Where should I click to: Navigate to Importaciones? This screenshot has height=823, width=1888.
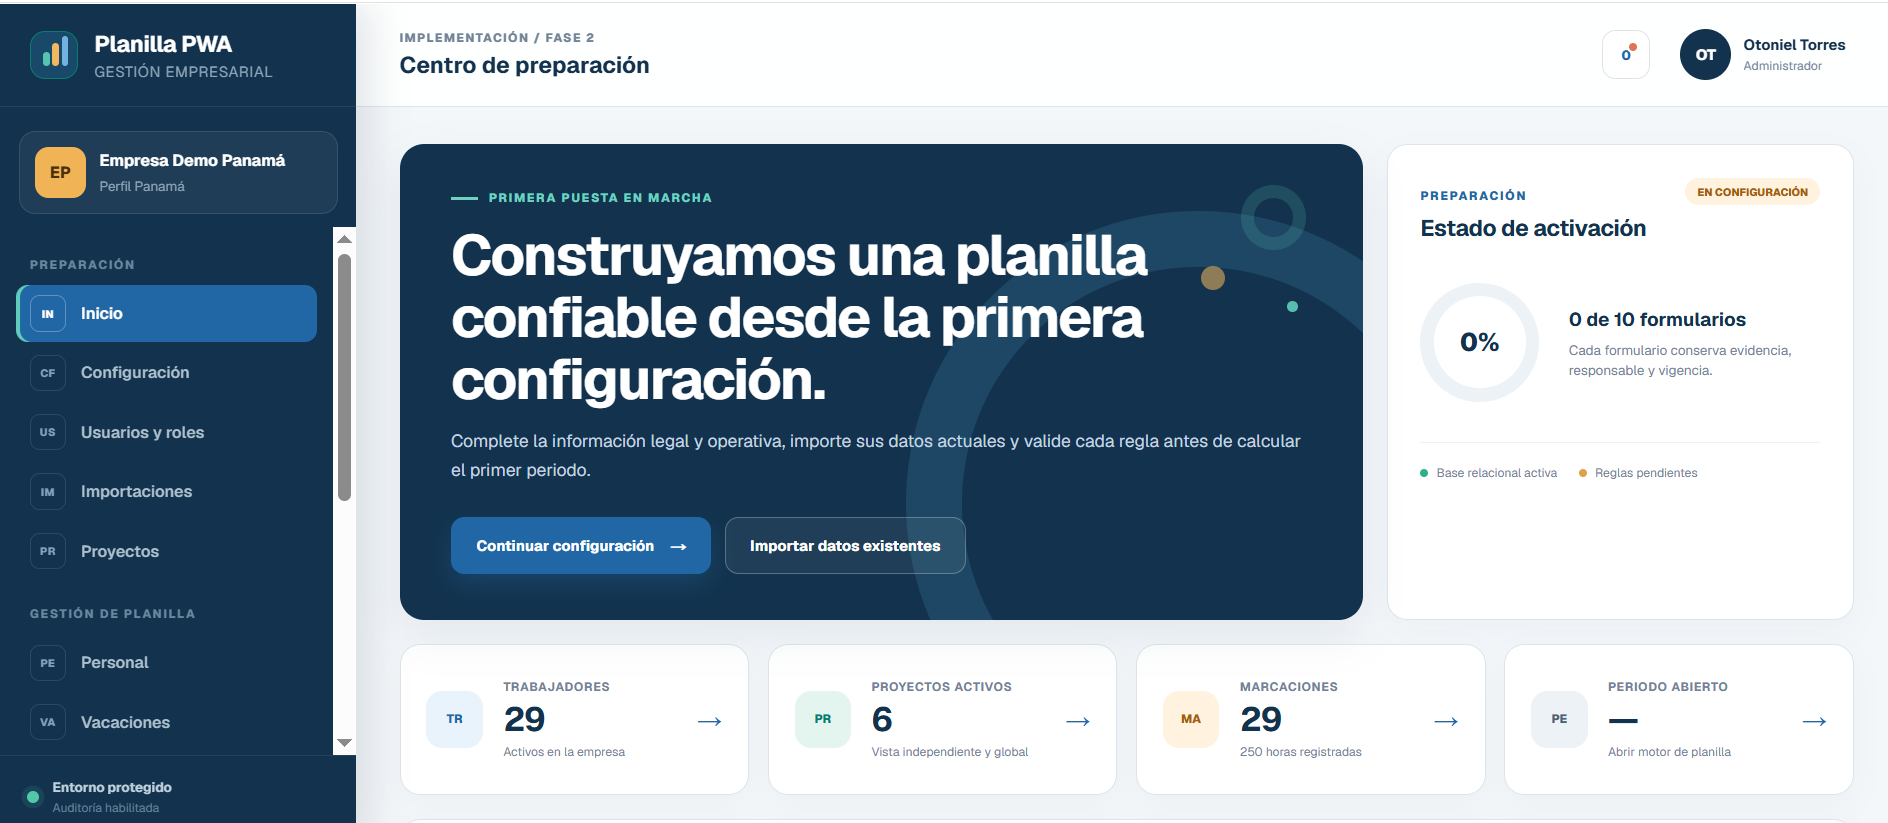click(167, 492)
